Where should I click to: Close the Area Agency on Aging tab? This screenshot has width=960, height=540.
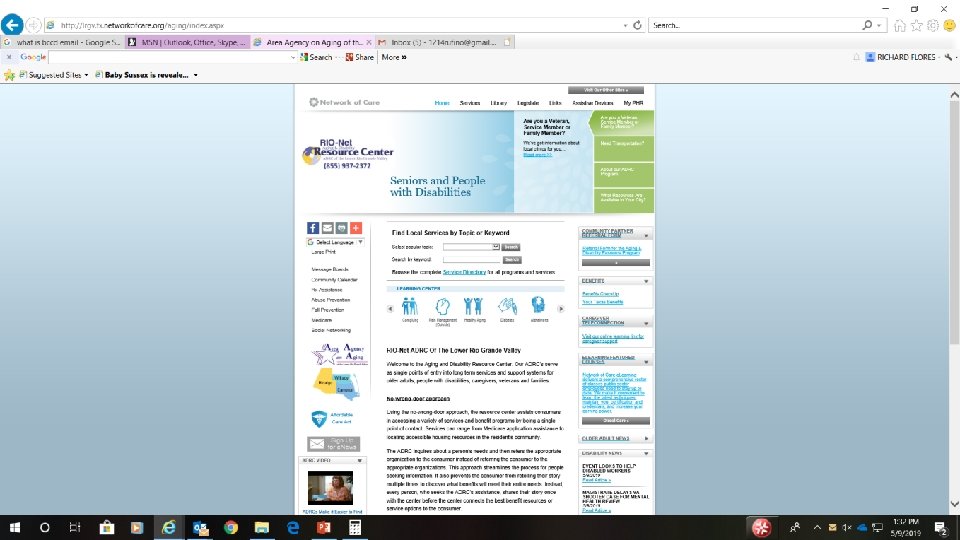coord(369,42)
